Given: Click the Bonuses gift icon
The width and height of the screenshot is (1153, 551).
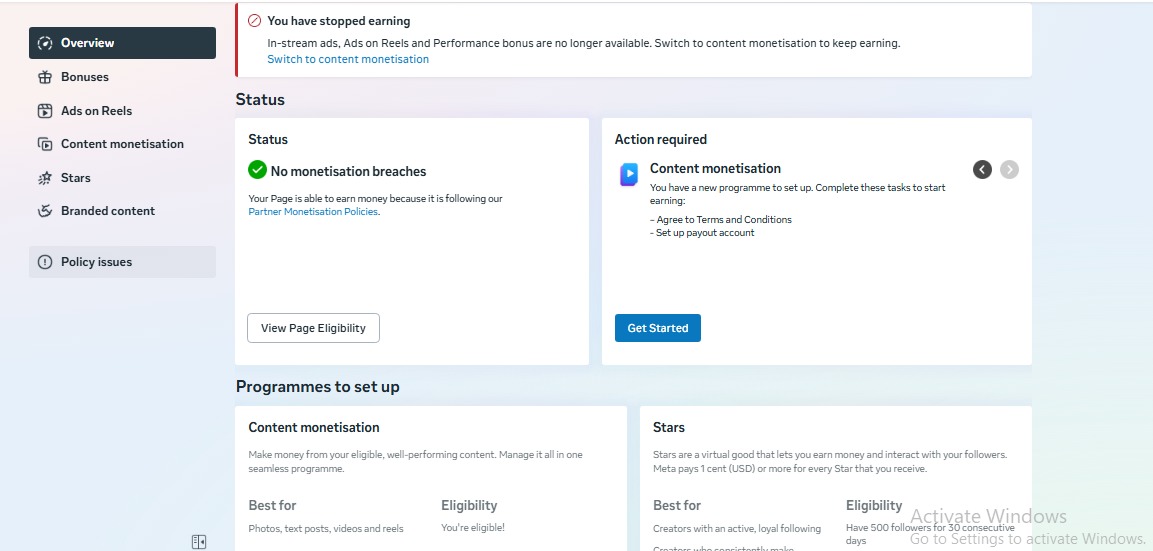Looking at the screenshot, I should (45, 77).
